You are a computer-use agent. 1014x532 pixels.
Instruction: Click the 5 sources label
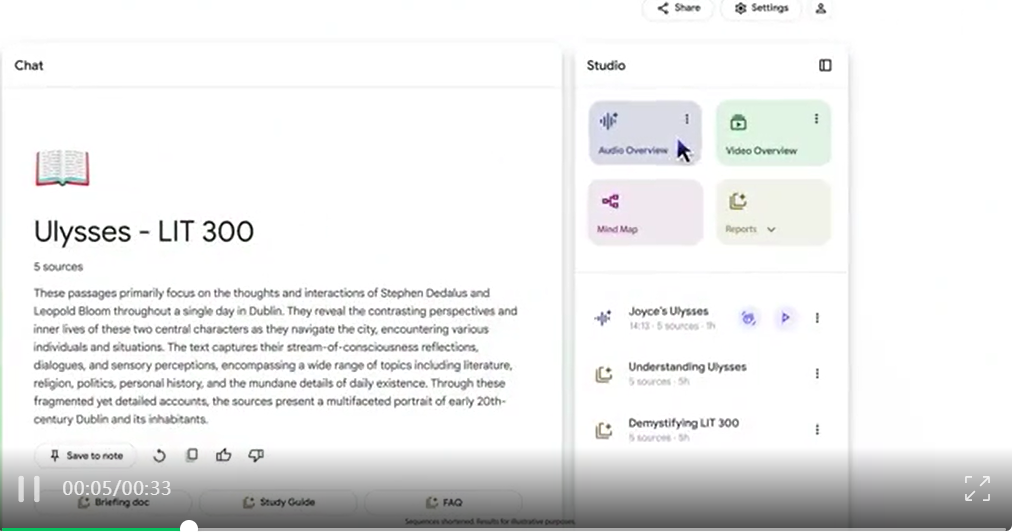(58, 266)
